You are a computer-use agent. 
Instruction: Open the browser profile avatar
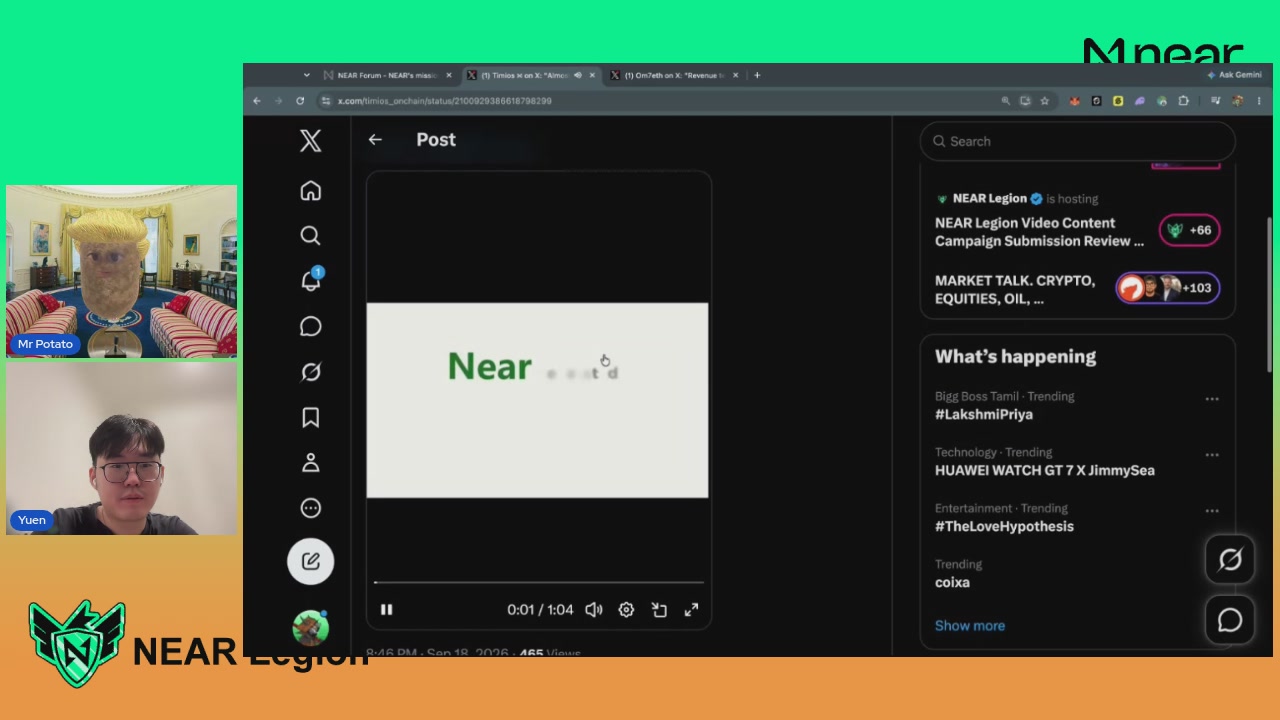(x=1238, y=101)
